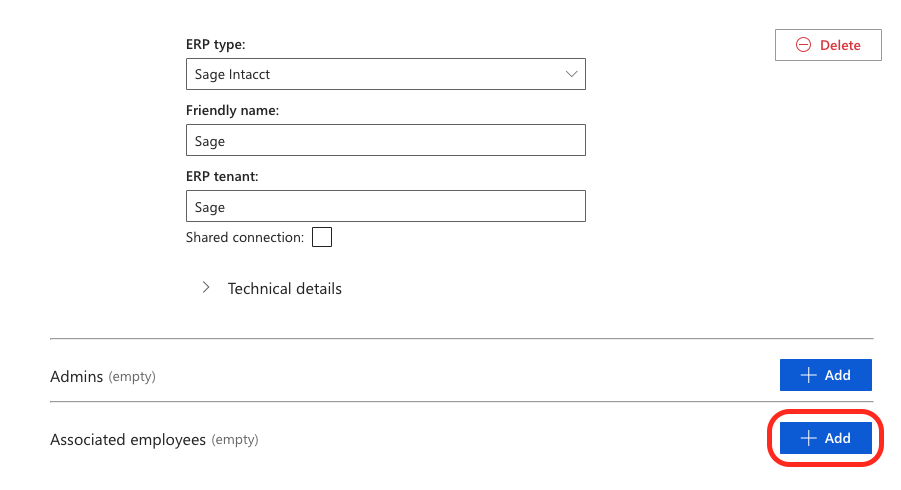Screen dimensions: 901x490
Task: Click the Associated employees heading
Action: [x=128, y=439]
